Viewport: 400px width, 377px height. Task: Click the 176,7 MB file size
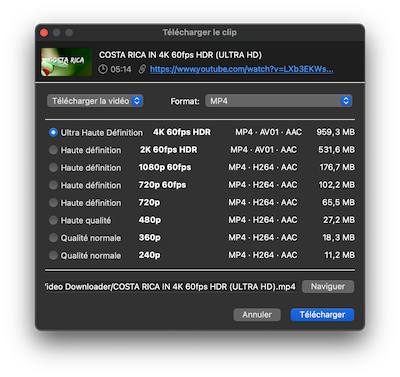click(x=337, y=167)
